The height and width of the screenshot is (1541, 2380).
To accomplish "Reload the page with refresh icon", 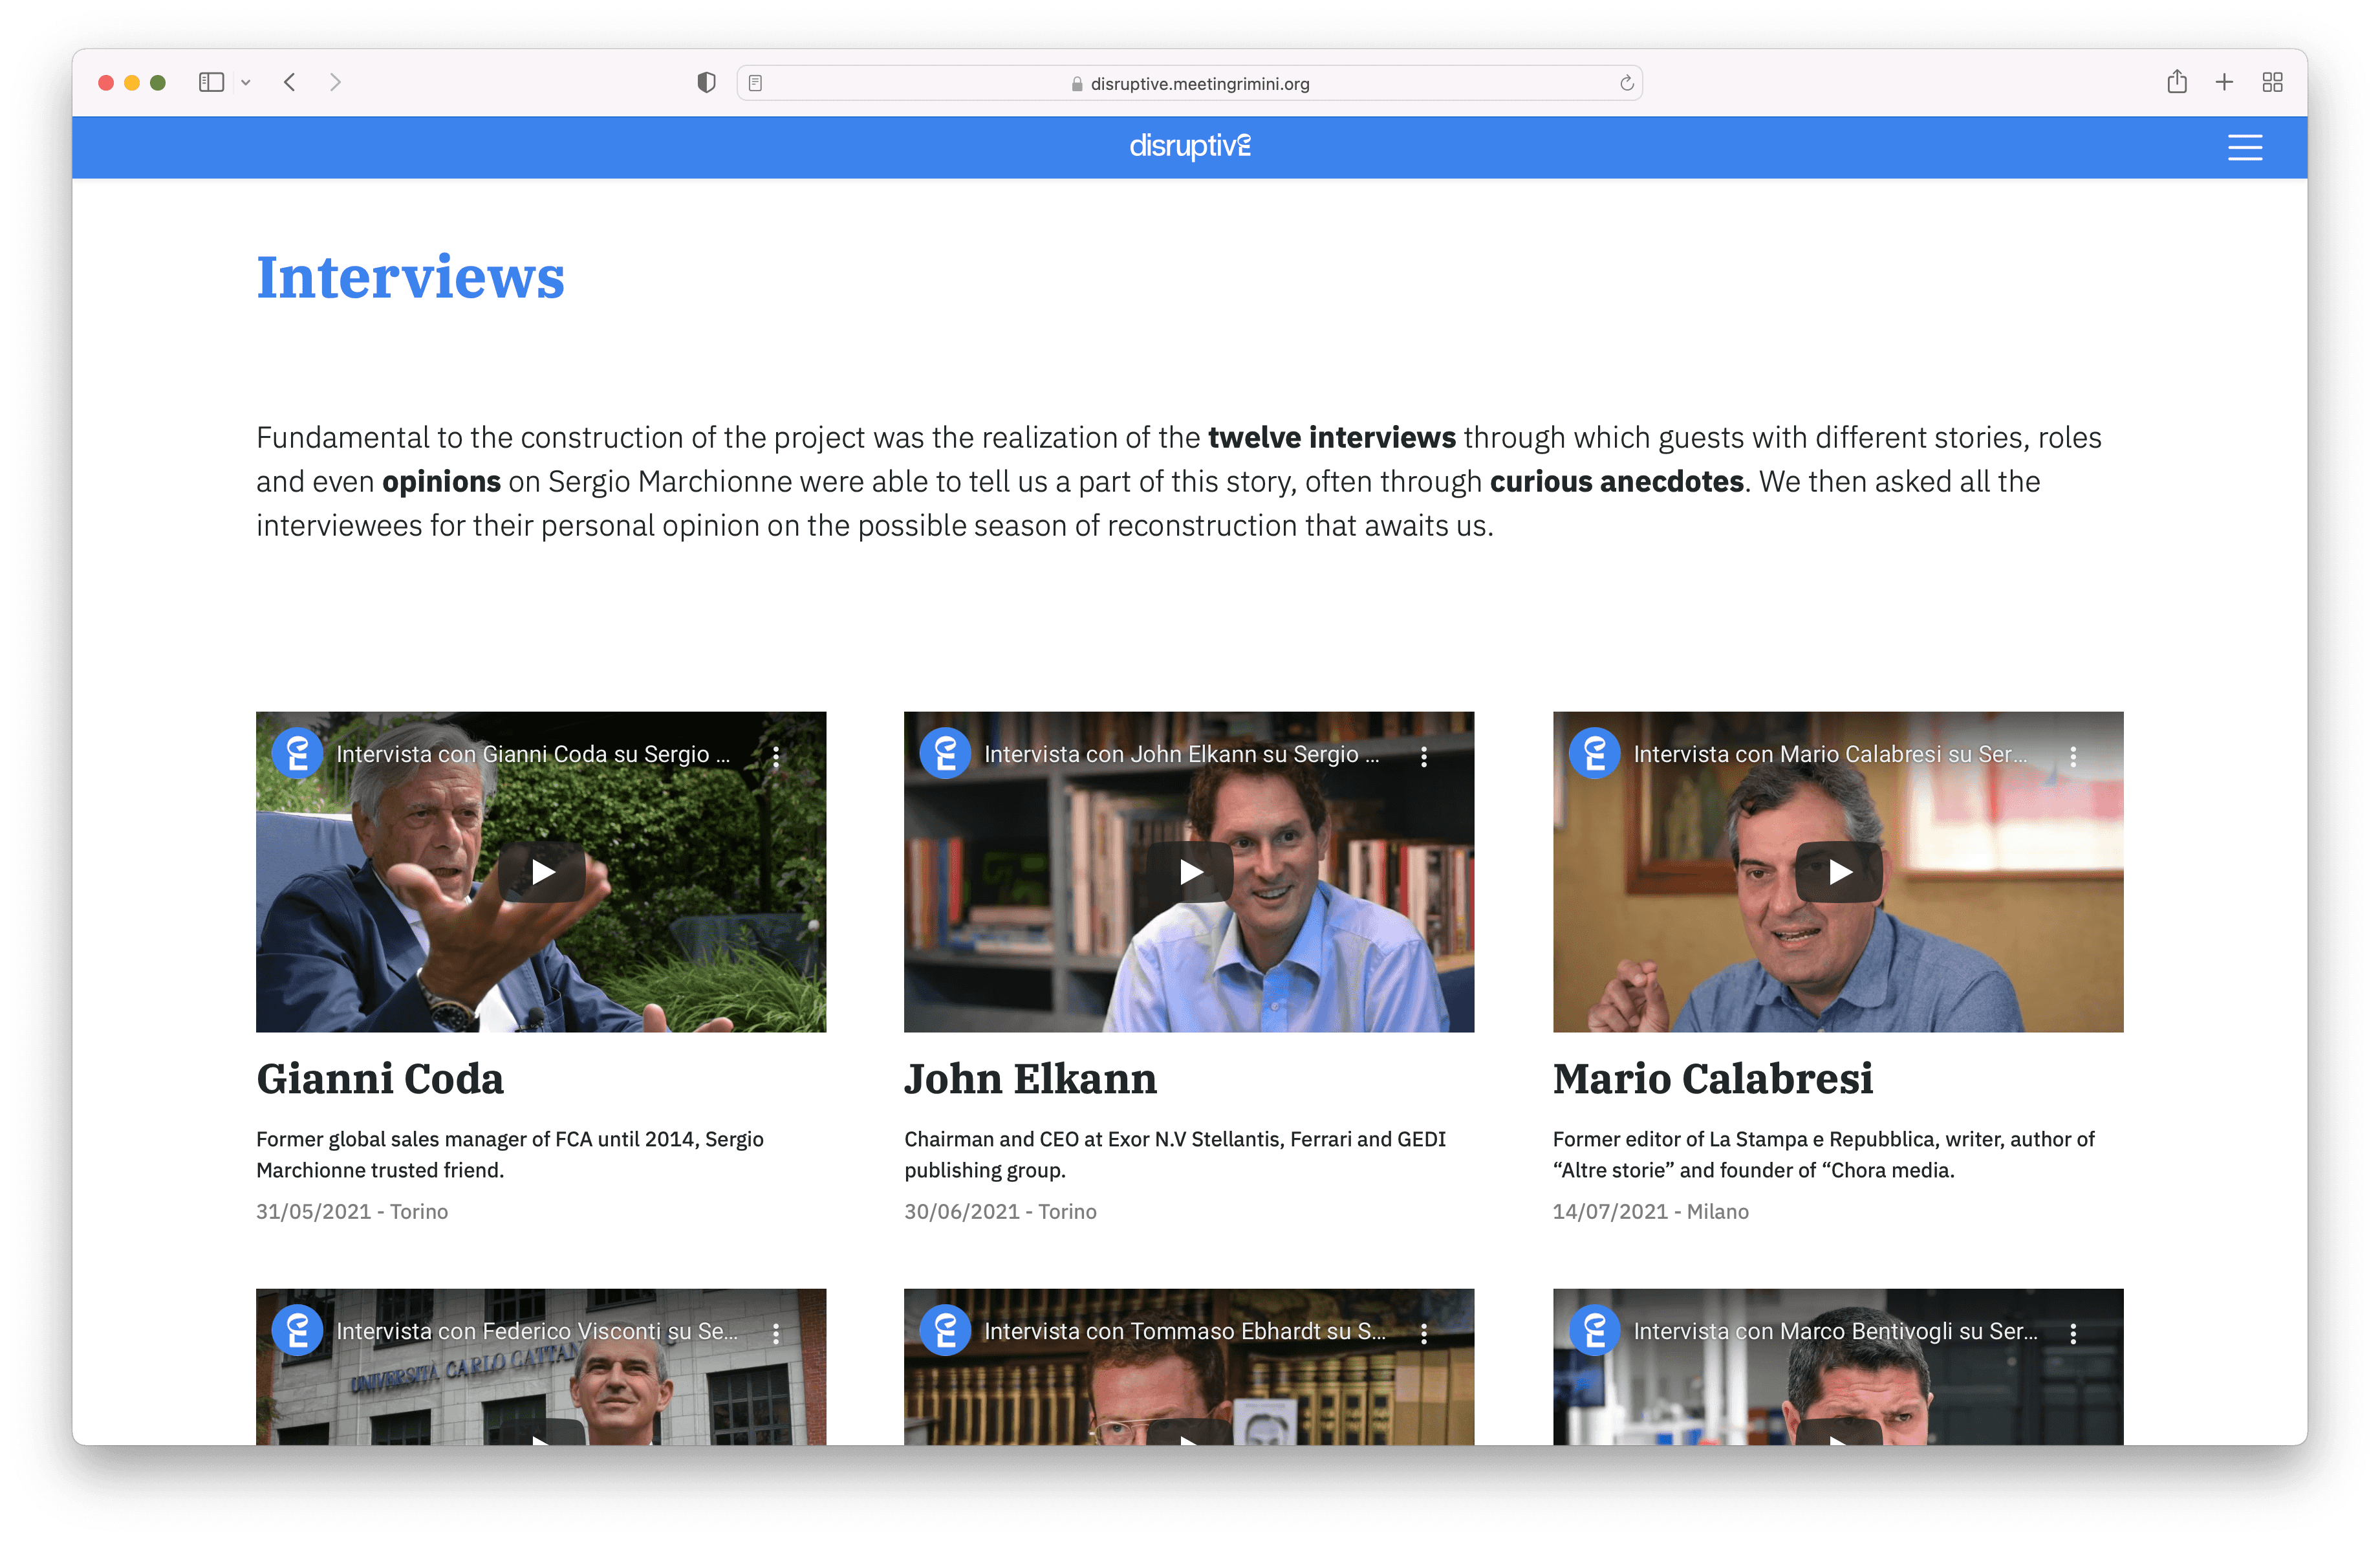I will pyautogui.click(x=1626, y=83).
